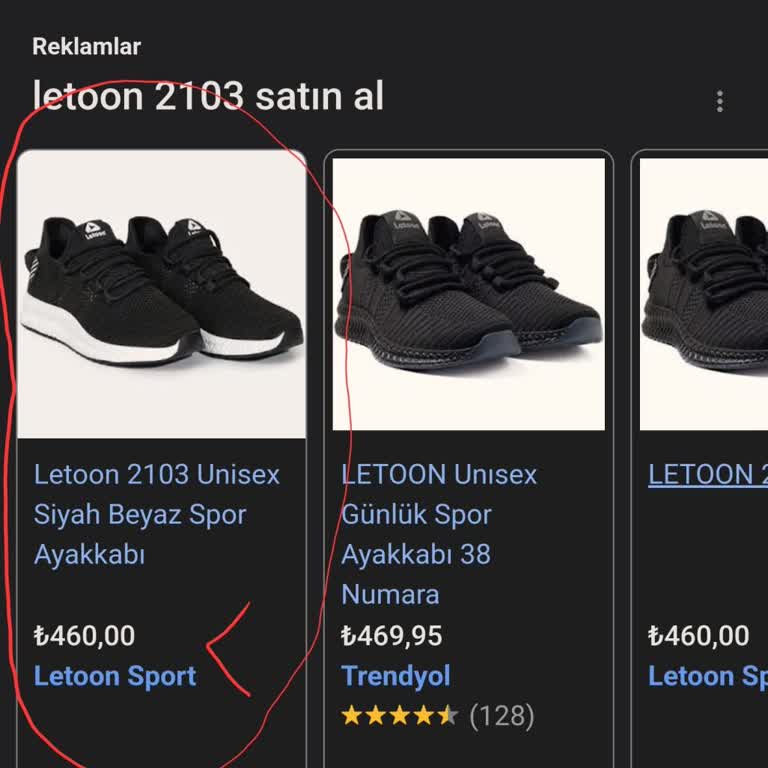The width and height of the screenshot is (768, 768).
Task: Open the cut-off Letoon seller on third card
Action: (x=707, y=676)
